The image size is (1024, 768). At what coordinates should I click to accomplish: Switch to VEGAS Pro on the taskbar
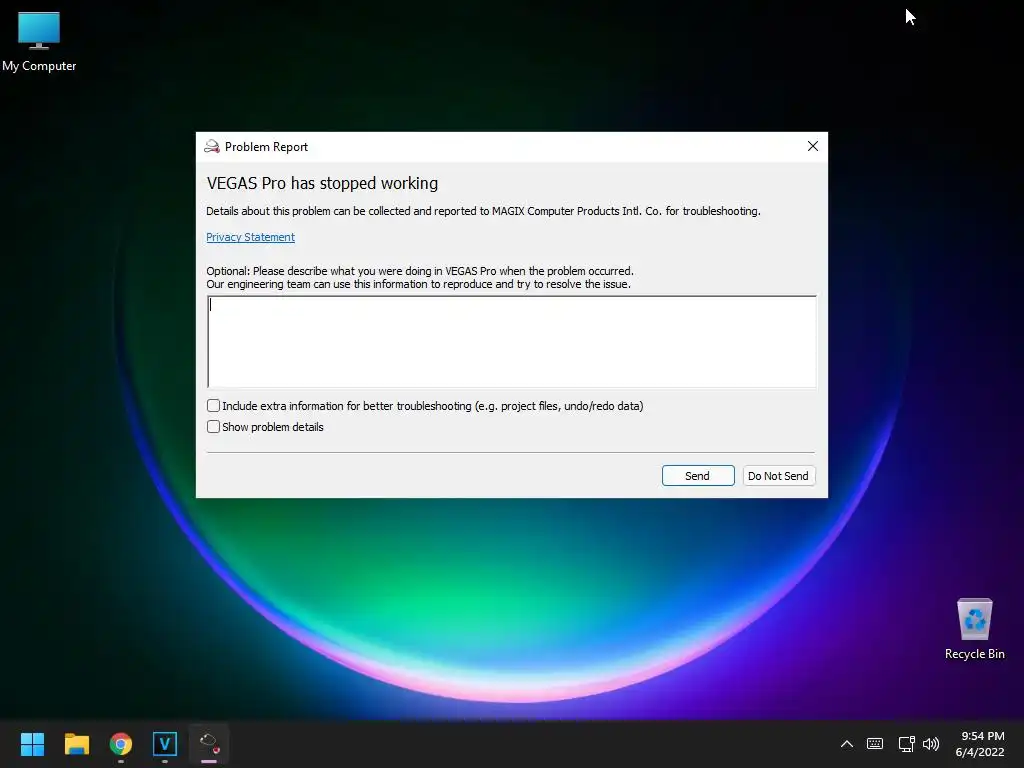point(165,744)
